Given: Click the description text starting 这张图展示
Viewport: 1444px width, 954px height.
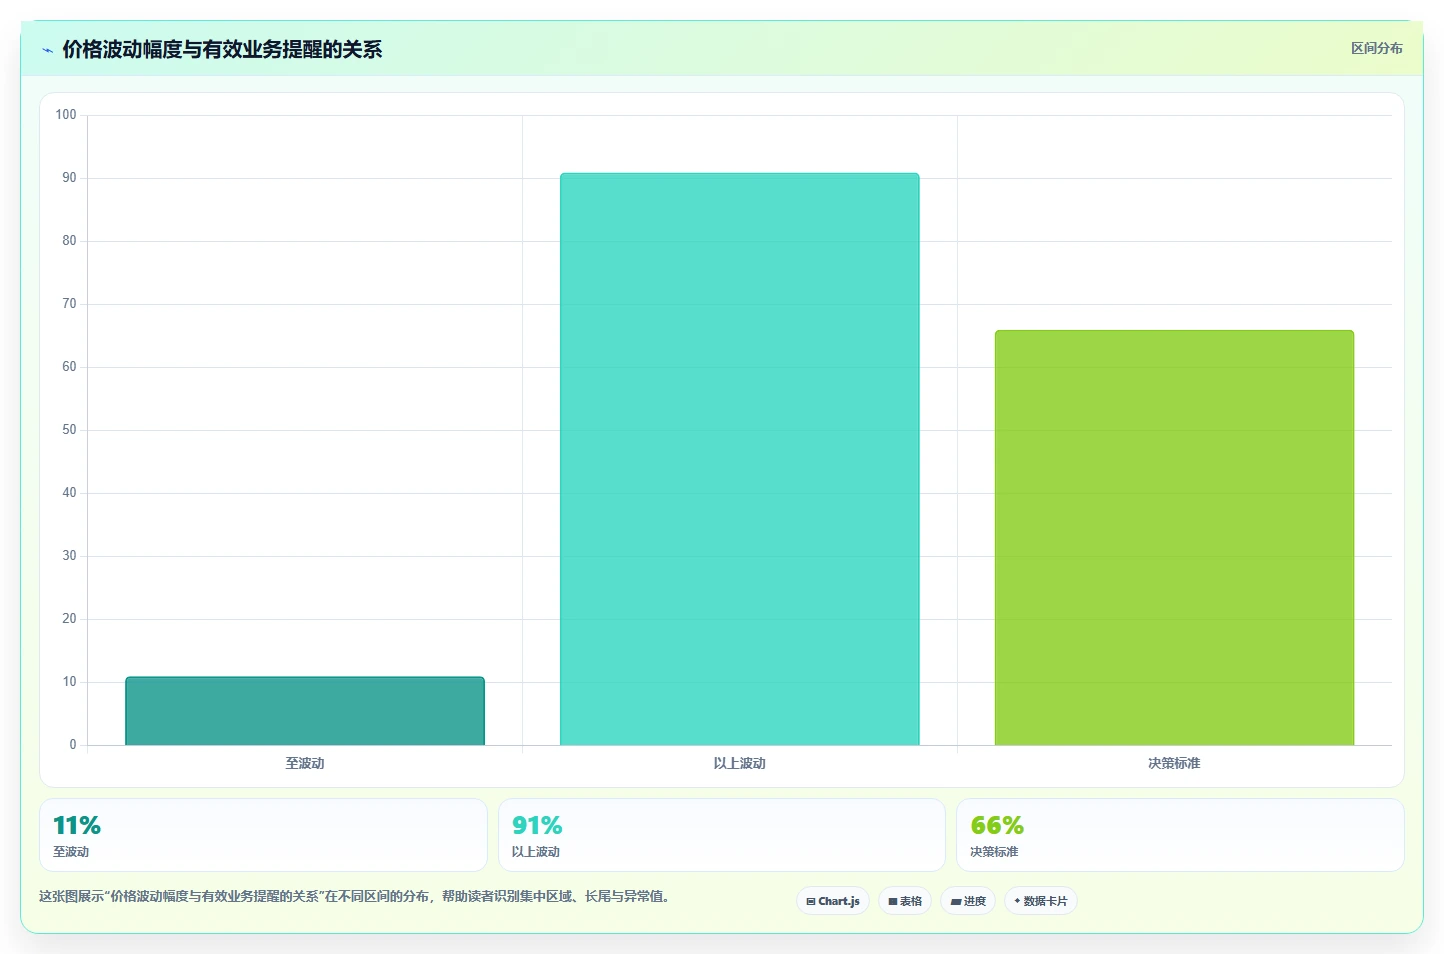Looking at the screenshot, I should point(354,896).
